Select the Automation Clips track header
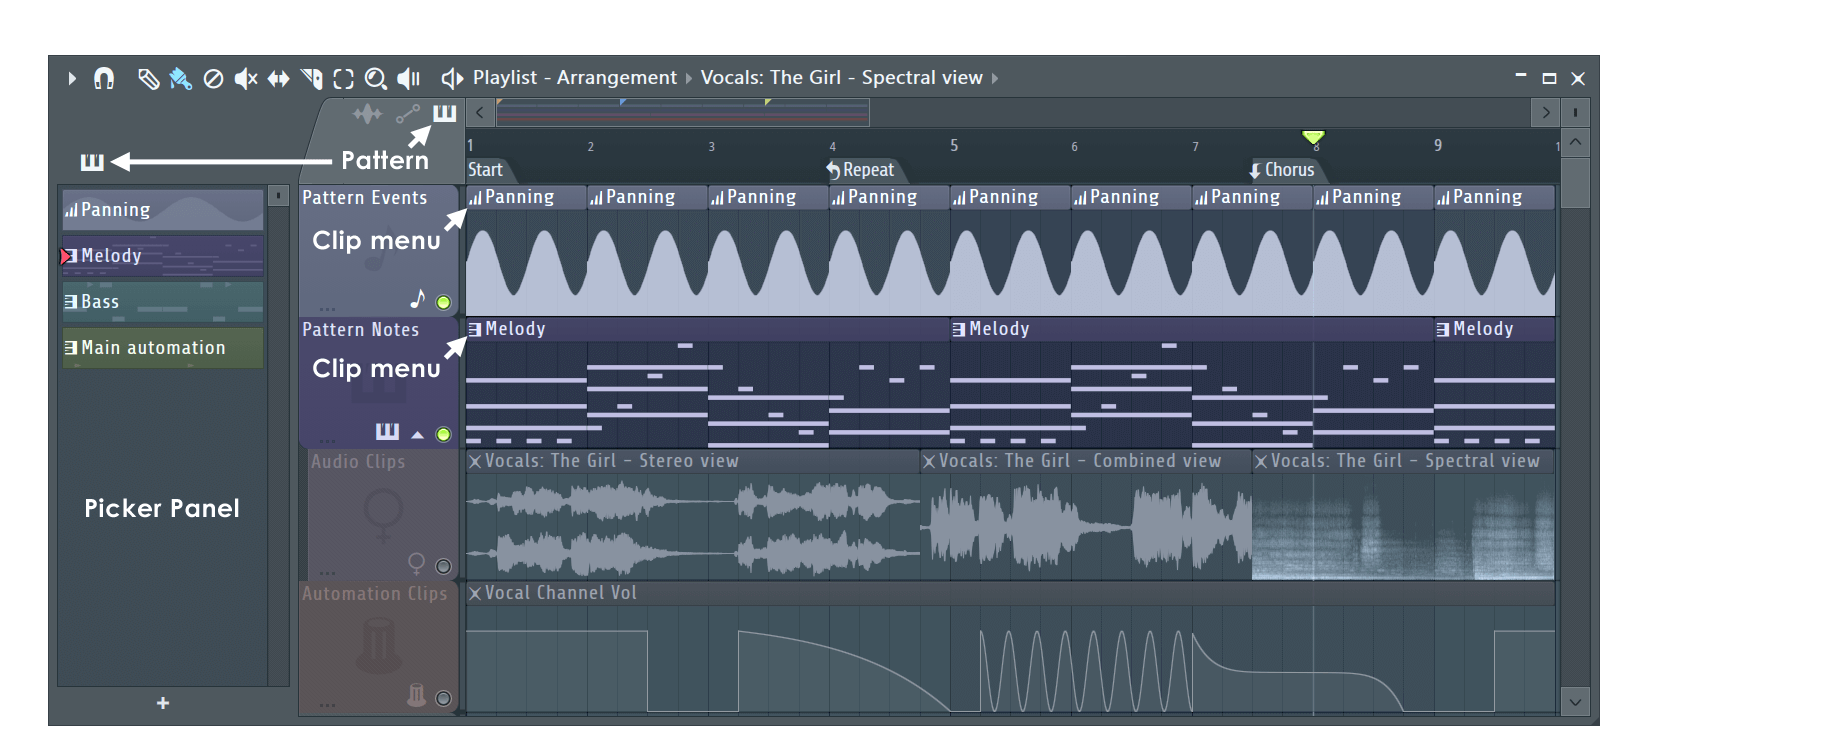This screenshot has height=729, width=1842. pos(379,647)
